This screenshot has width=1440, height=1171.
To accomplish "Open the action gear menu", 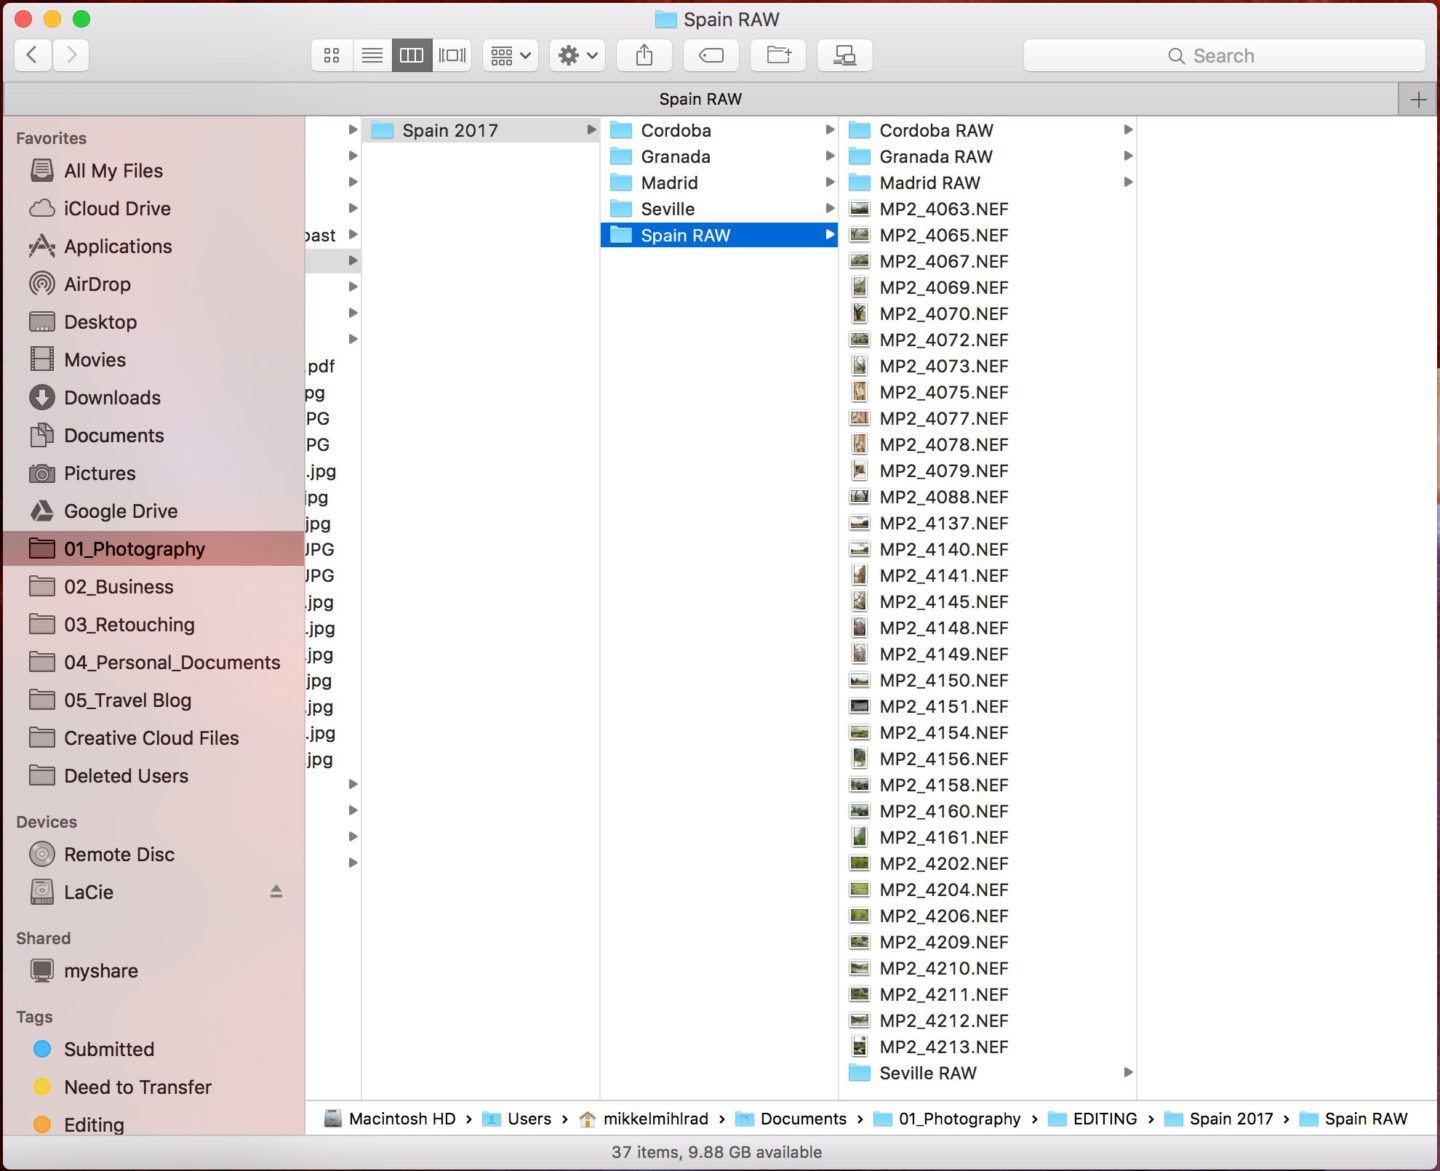I will point(577,55).
